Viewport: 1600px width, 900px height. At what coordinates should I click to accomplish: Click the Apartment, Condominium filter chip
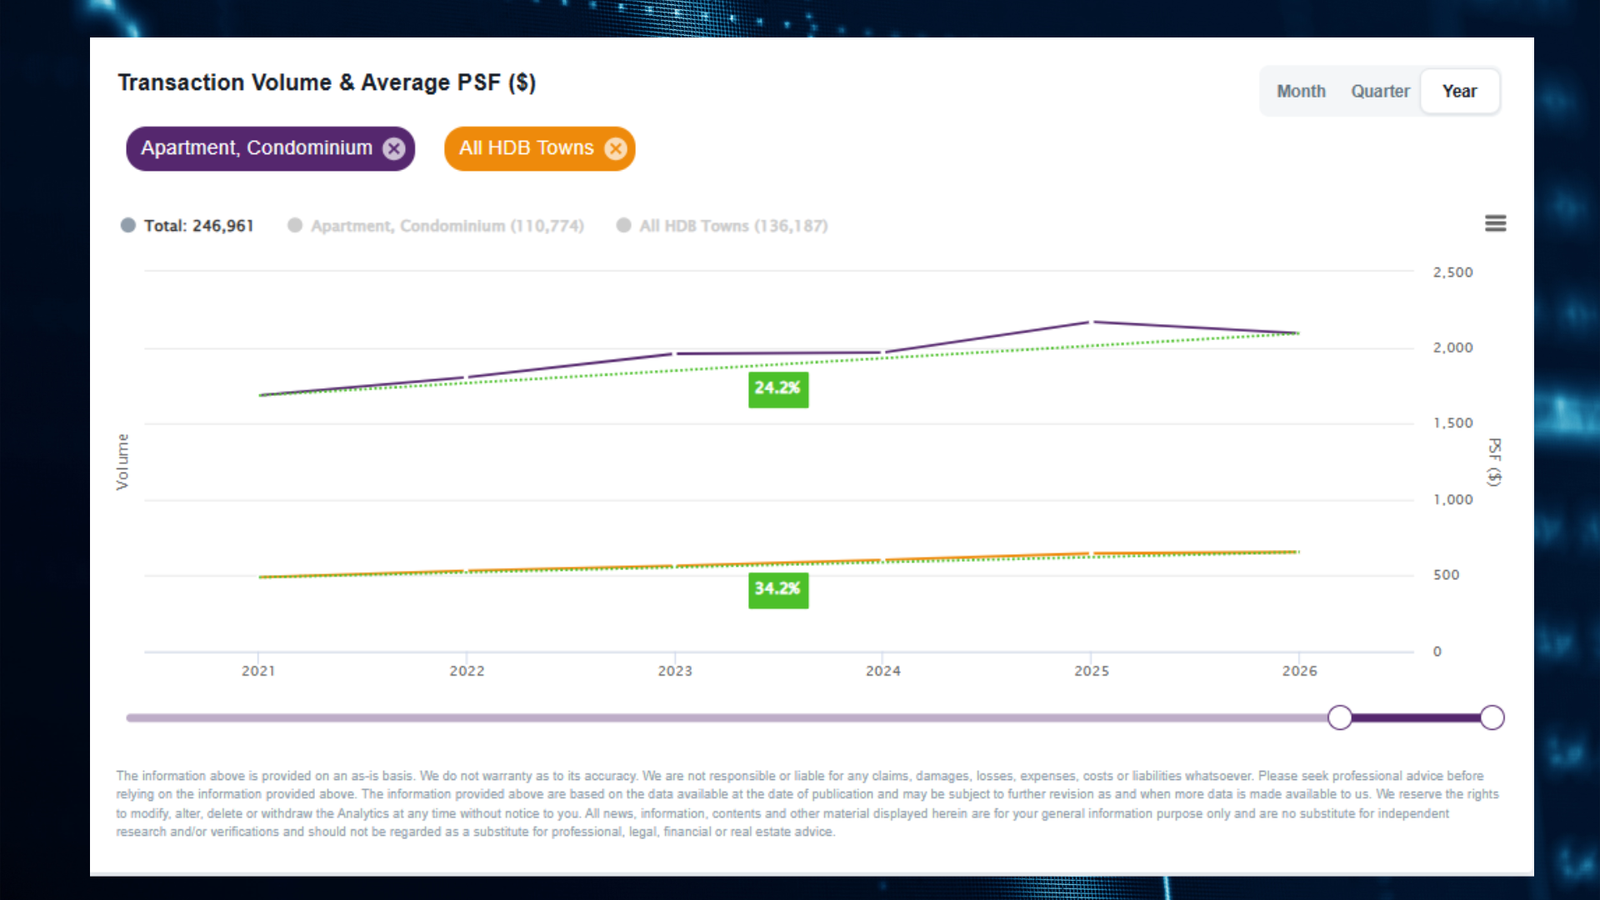[x=255, y=148]
